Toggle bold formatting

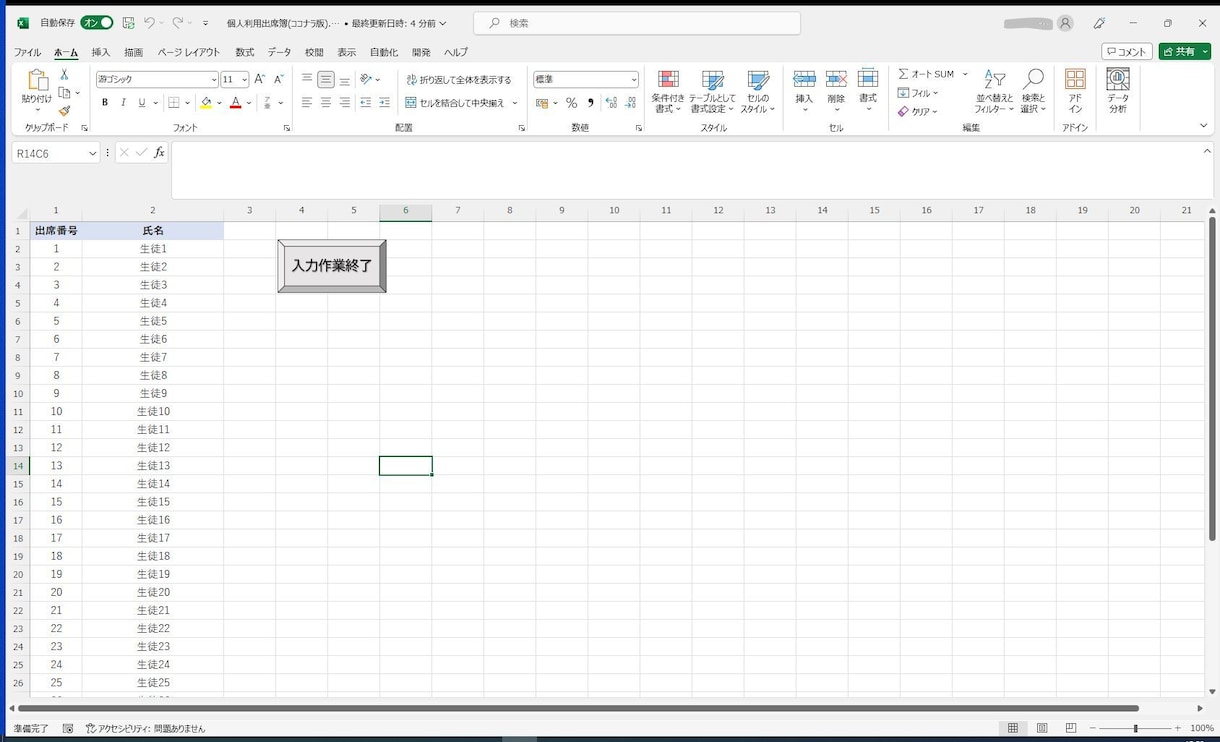click(x=105, y=103)
